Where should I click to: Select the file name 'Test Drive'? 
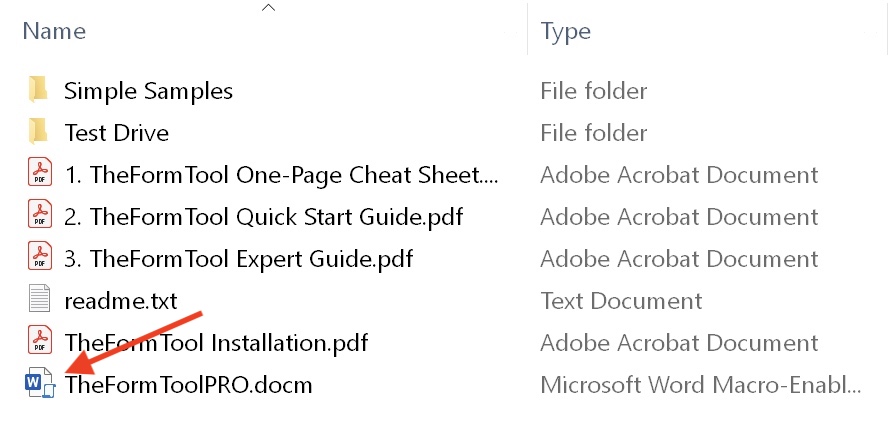(117, 133)
